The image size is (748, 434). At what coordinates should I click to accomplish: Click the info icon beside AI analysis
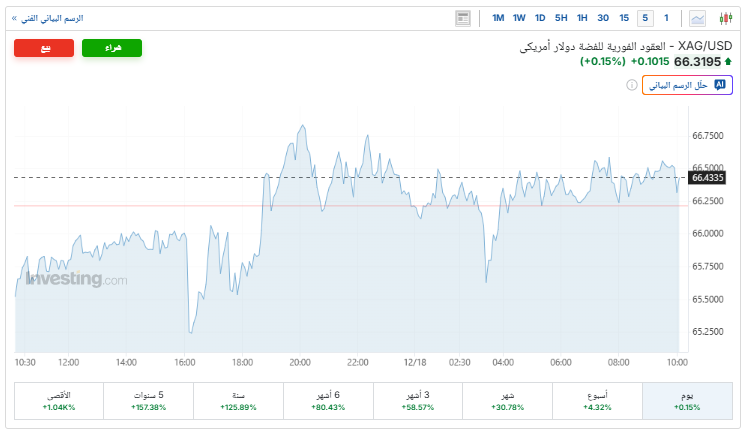point(632,85)
